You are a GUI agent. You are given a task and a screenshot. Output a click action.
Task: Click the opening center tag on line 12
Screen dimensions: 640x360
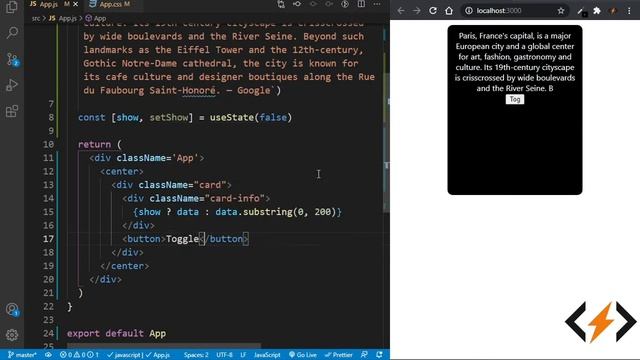point(122,171)
